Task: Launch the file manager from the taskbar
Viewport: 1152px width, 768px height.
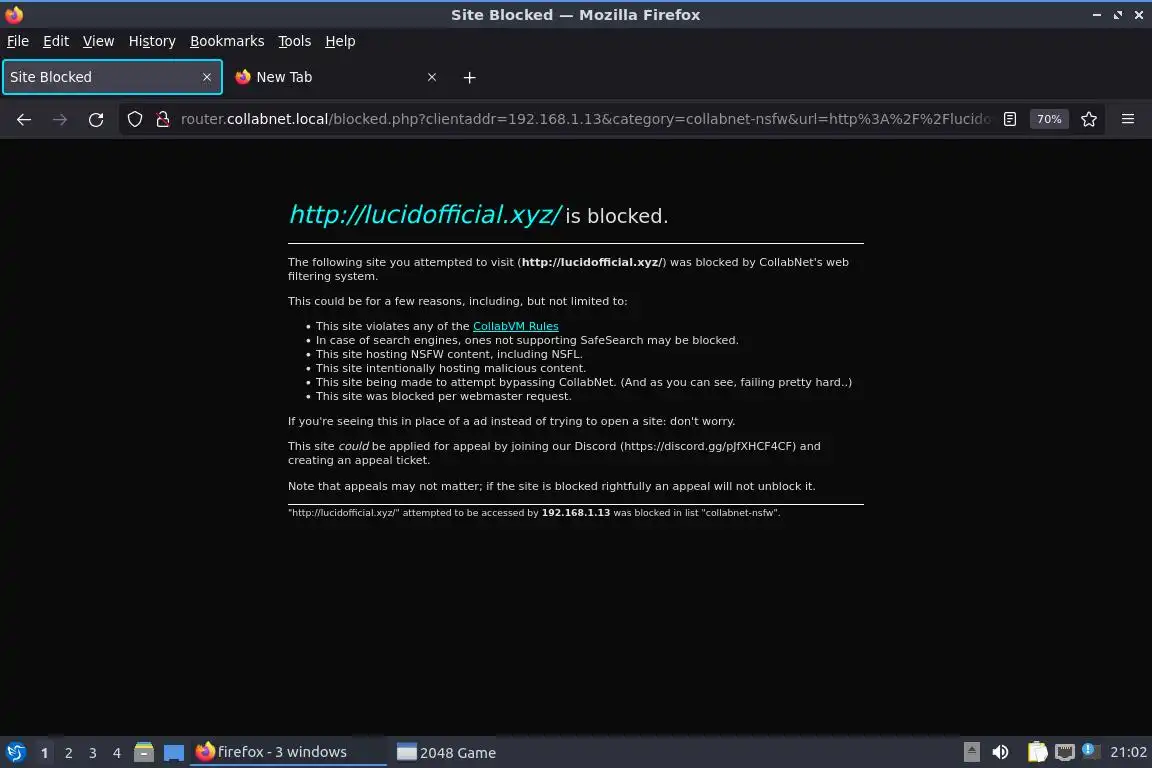Action: click(144, 752)
